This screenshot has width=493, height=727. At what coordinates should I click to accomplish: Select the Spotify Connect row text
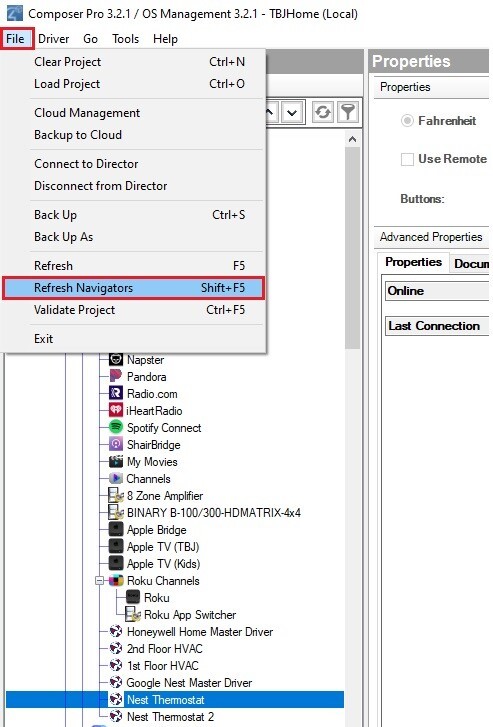164,427
